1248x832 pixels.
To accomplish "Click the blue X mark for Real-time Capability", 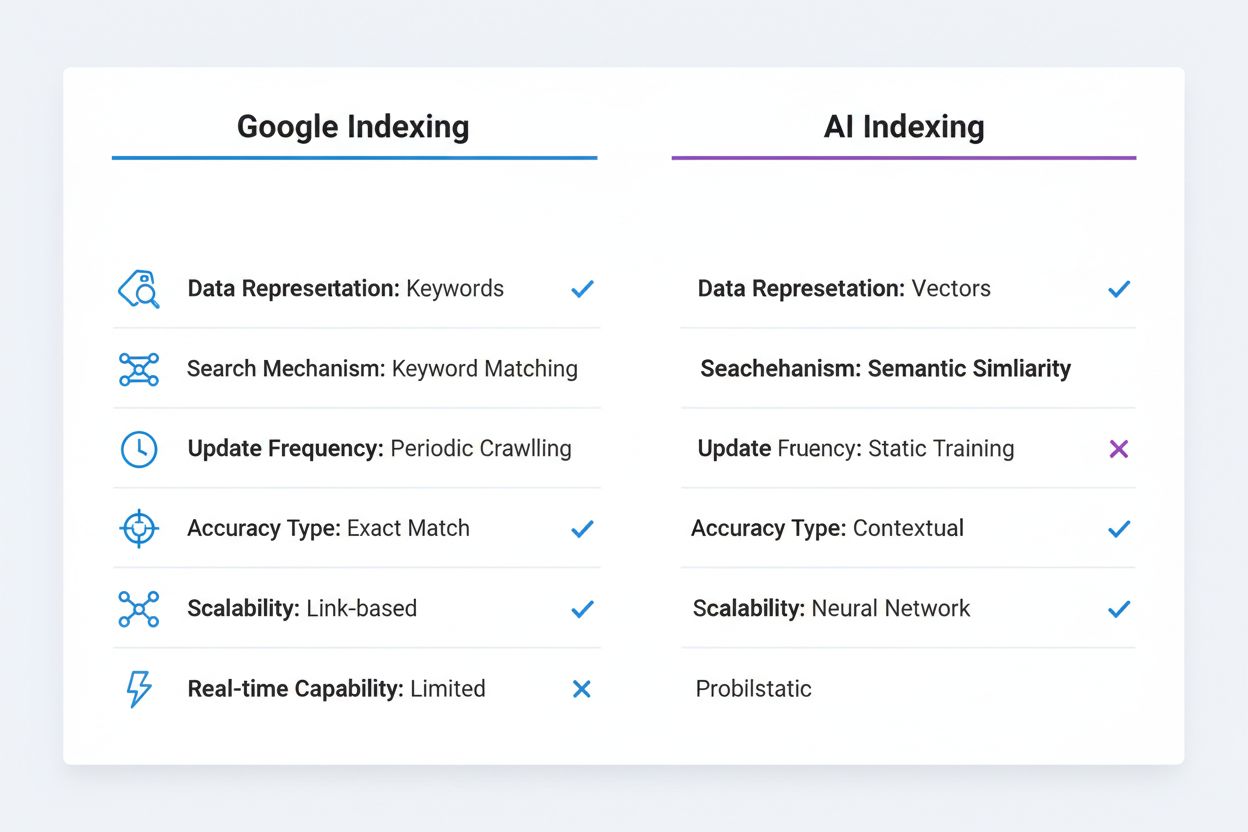I will (x=582, y=689).
